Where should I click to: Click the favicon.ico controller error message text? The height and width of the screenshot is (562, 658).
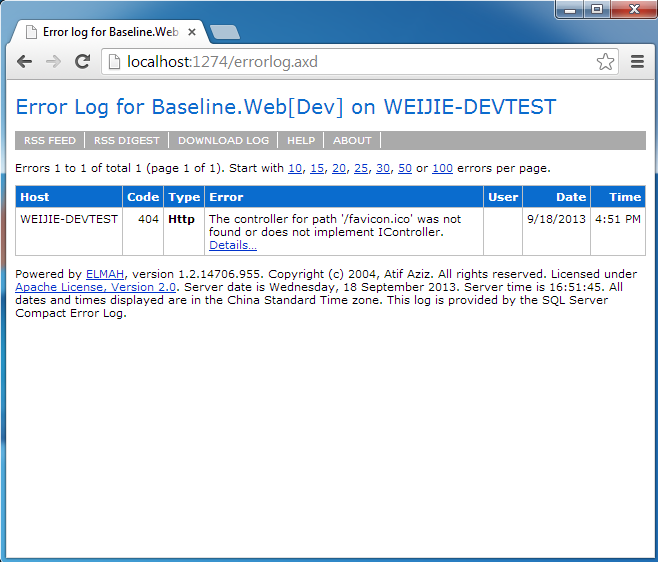click(x=335, y=225)
